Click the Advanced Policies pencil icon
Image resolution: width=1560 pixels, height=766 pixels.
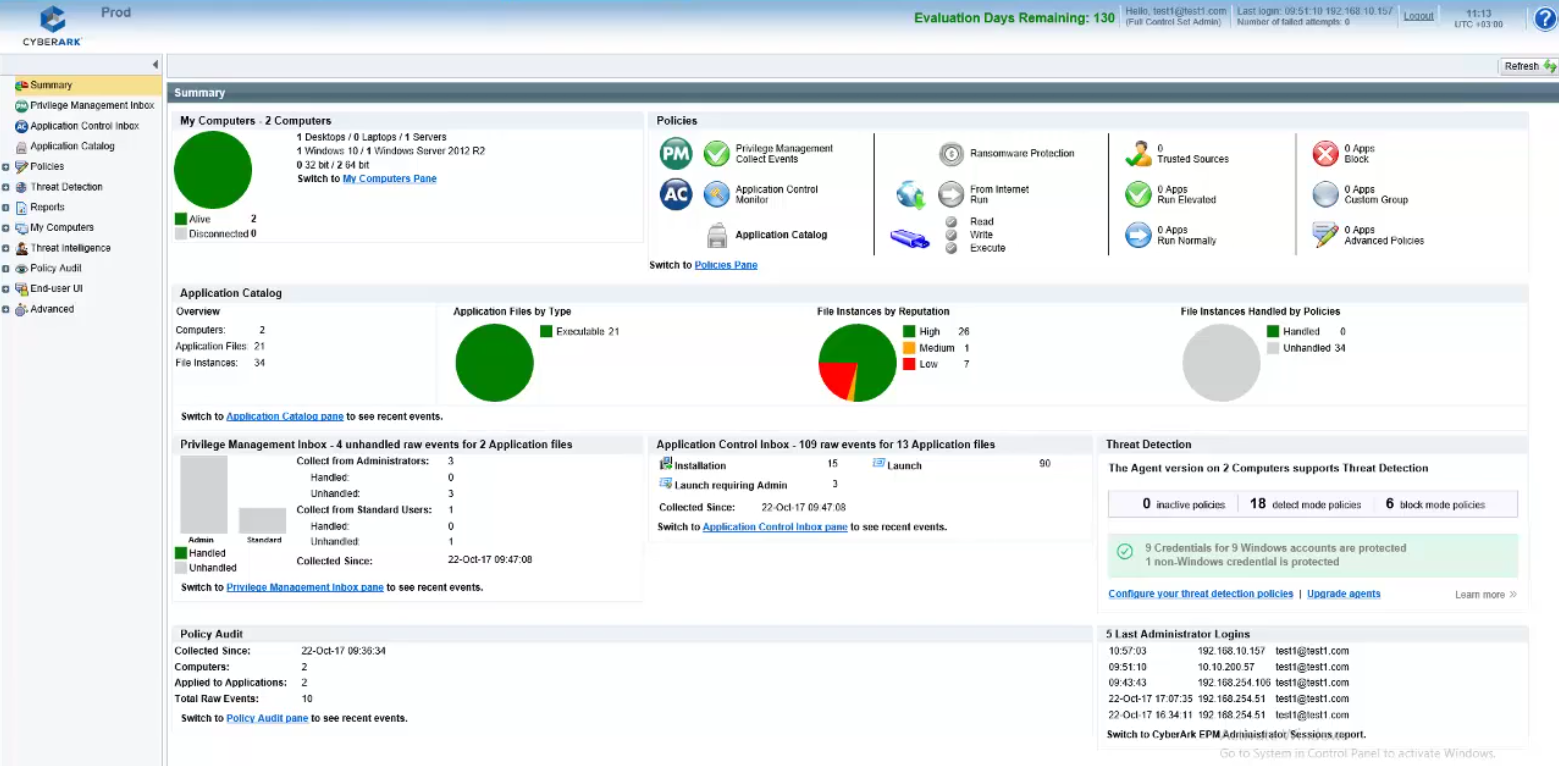tap(1325, 235)
